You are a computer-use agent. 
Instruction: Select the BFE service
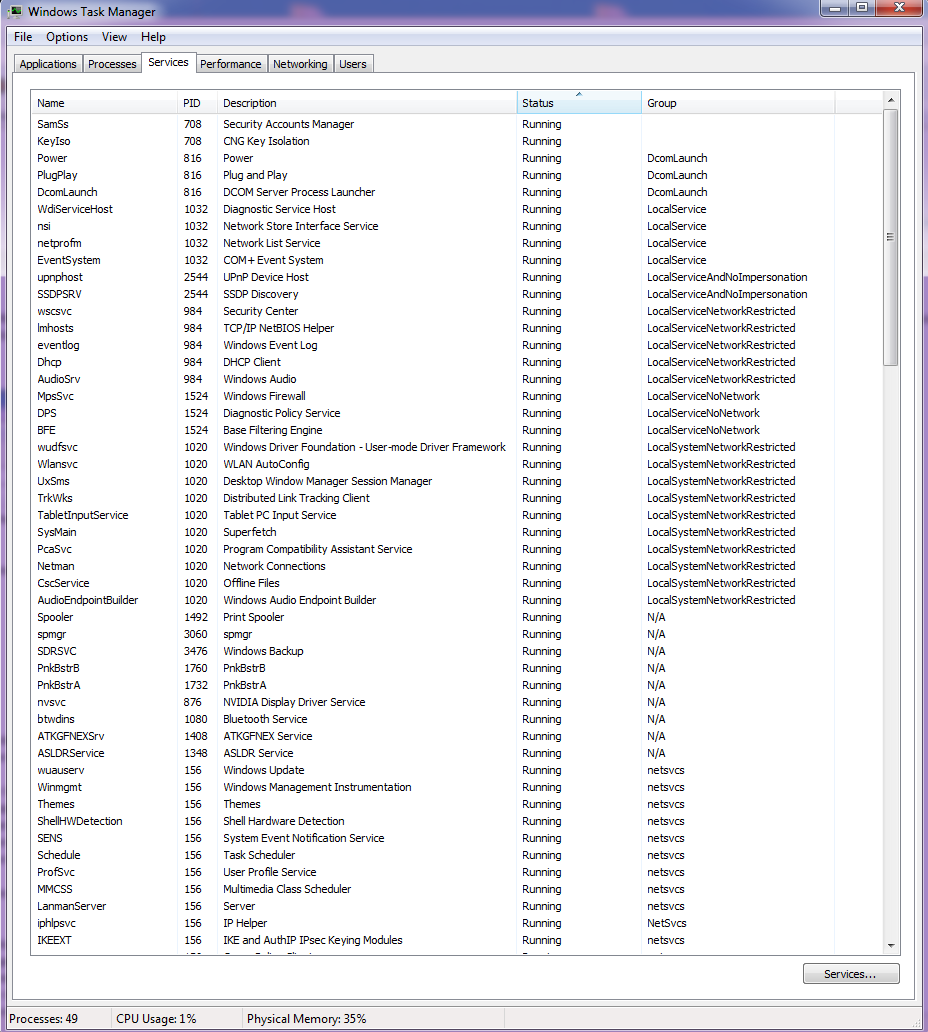pyautogui.click(x=456, y=430)
